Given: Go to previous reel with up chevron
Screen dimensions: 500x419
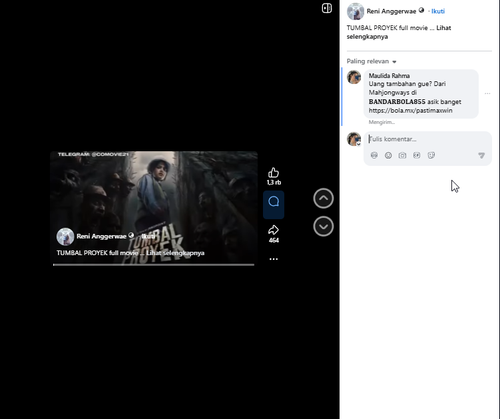Looking at the screenshot, I should click(x=323, y=198).
